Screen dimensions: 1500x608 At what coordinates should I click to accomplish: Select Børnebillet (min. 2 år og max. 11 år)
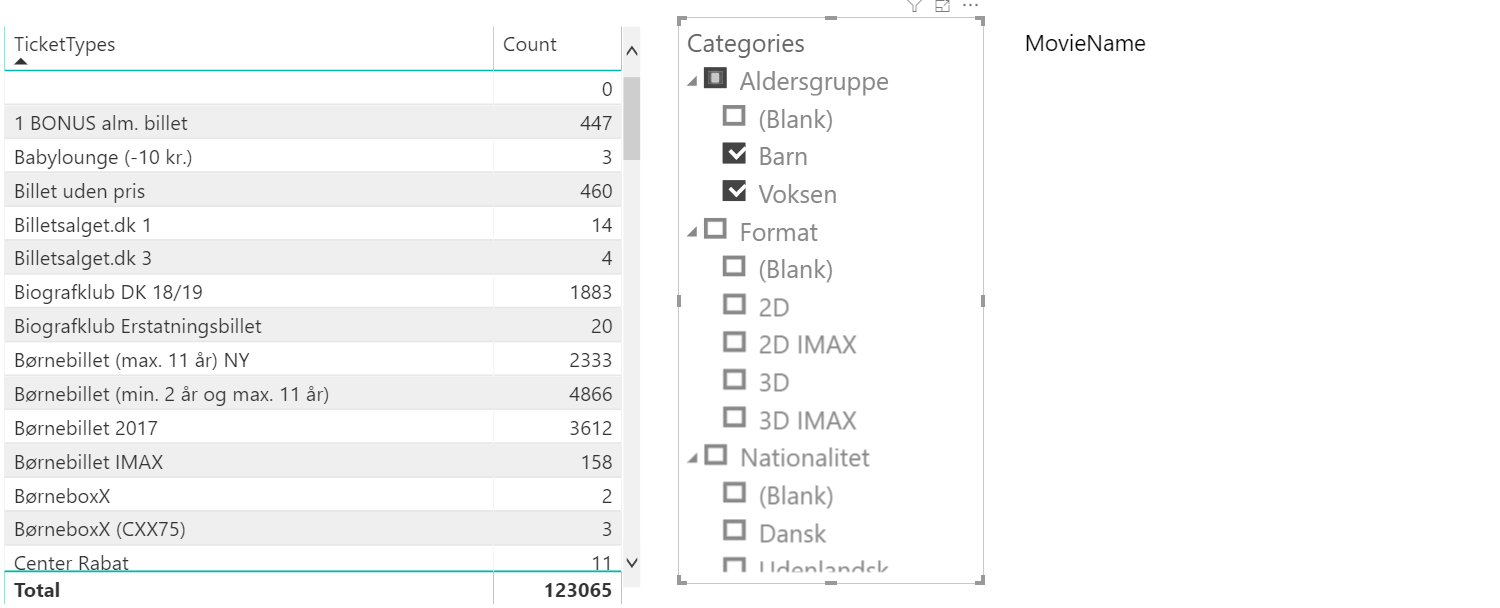pyautogui.click(x=313, y=394)
